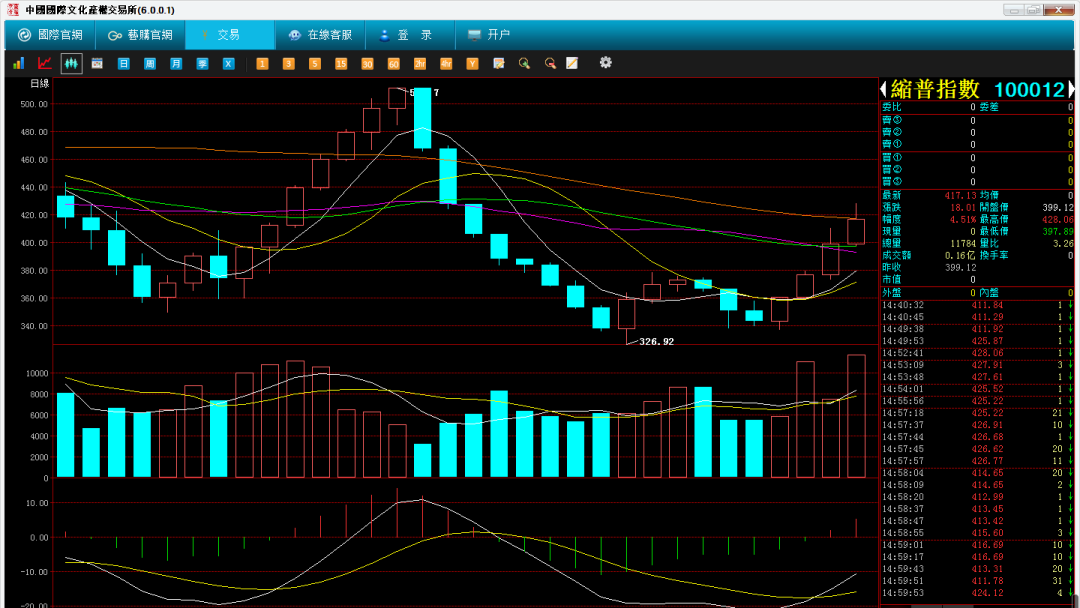Select the quarterly (季) period icon
The height and width of the screenshot is (608, 1080).
[202, 63]
